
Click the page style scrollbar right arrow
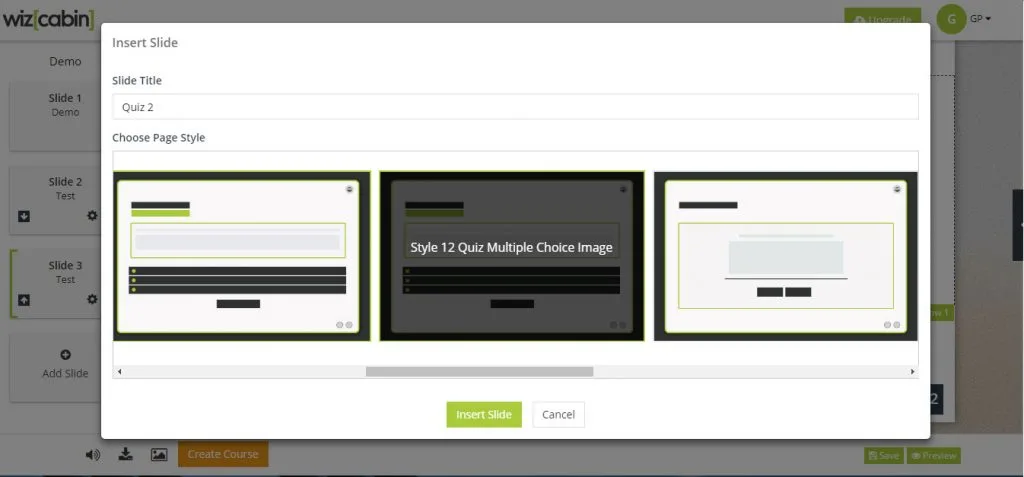pyautogui.click(x=912, y=372)
